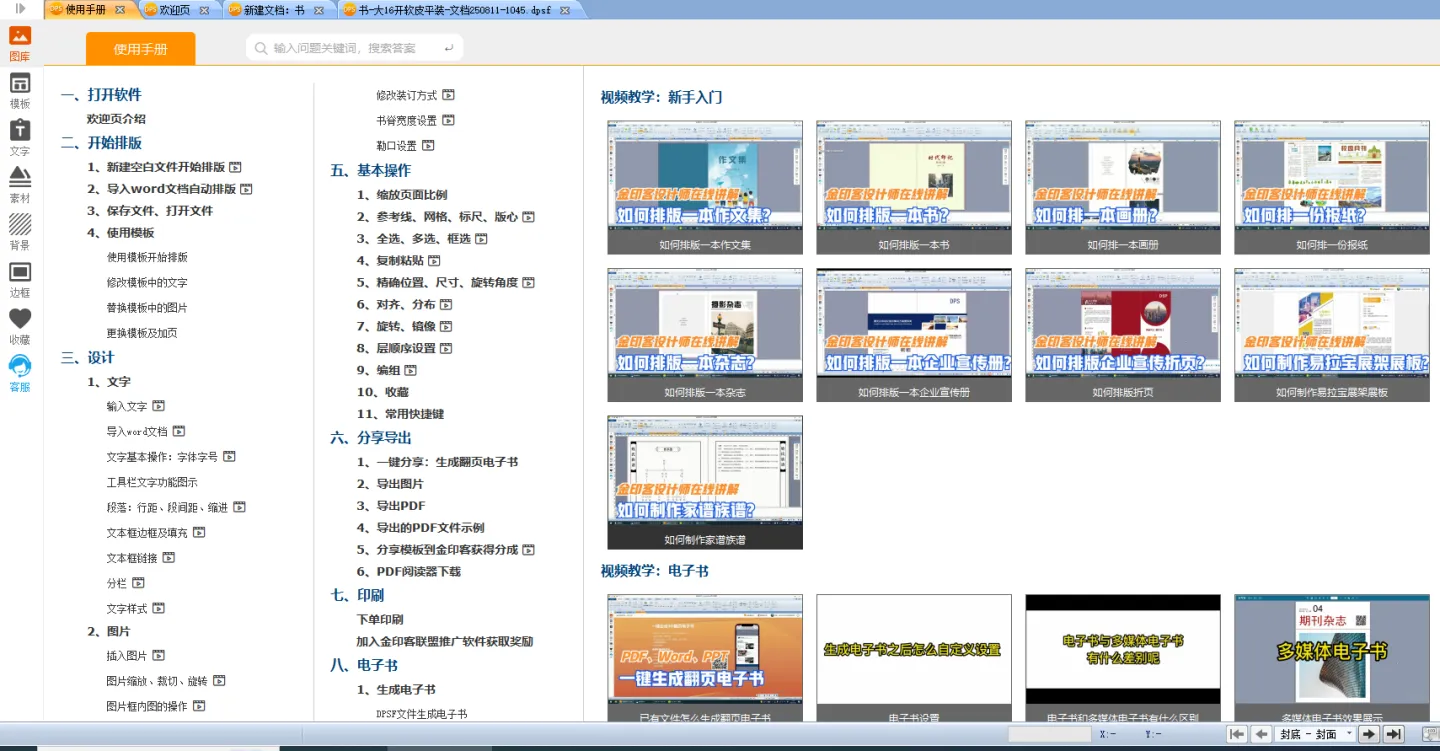Open the 素材 materials panel

click(x=20, y=184)
